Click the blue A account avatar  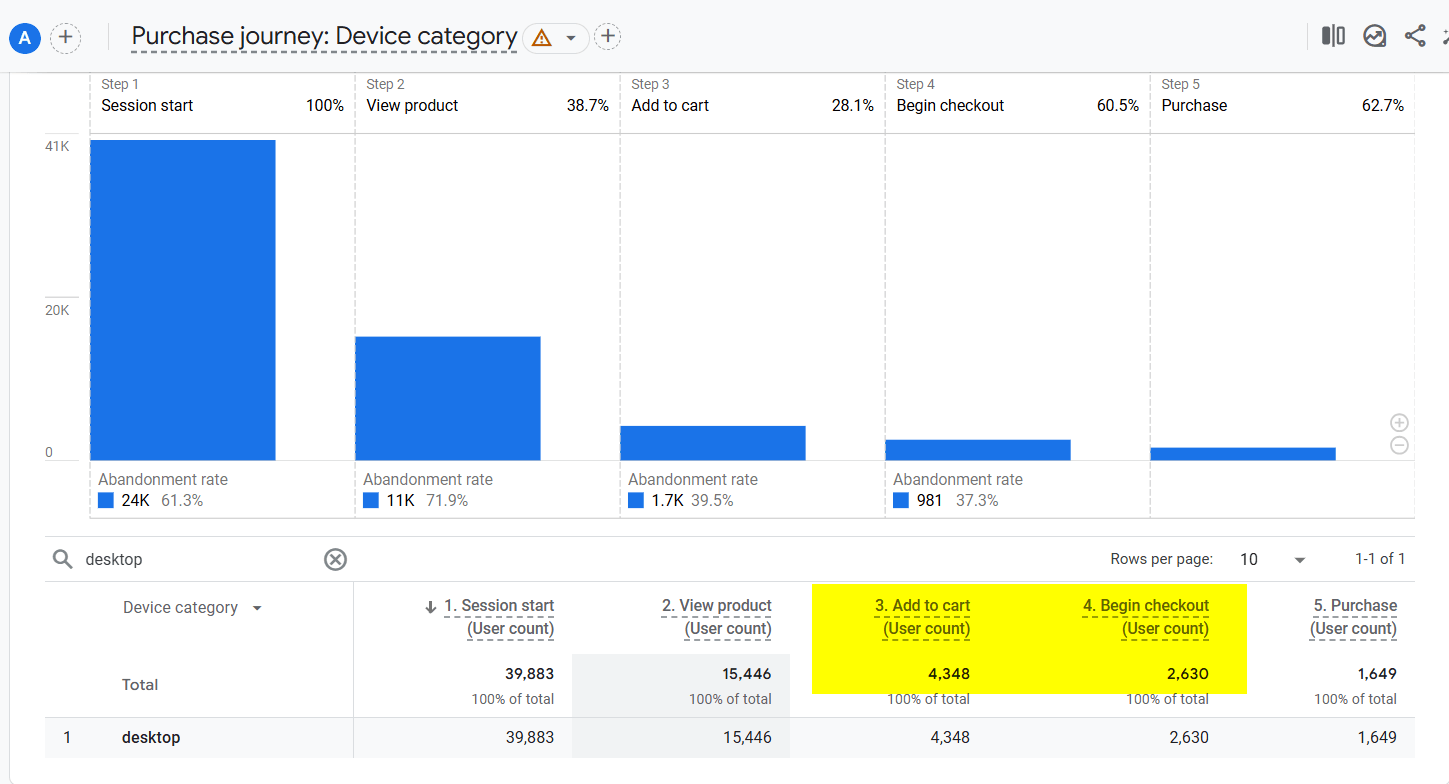coord(24,38)
